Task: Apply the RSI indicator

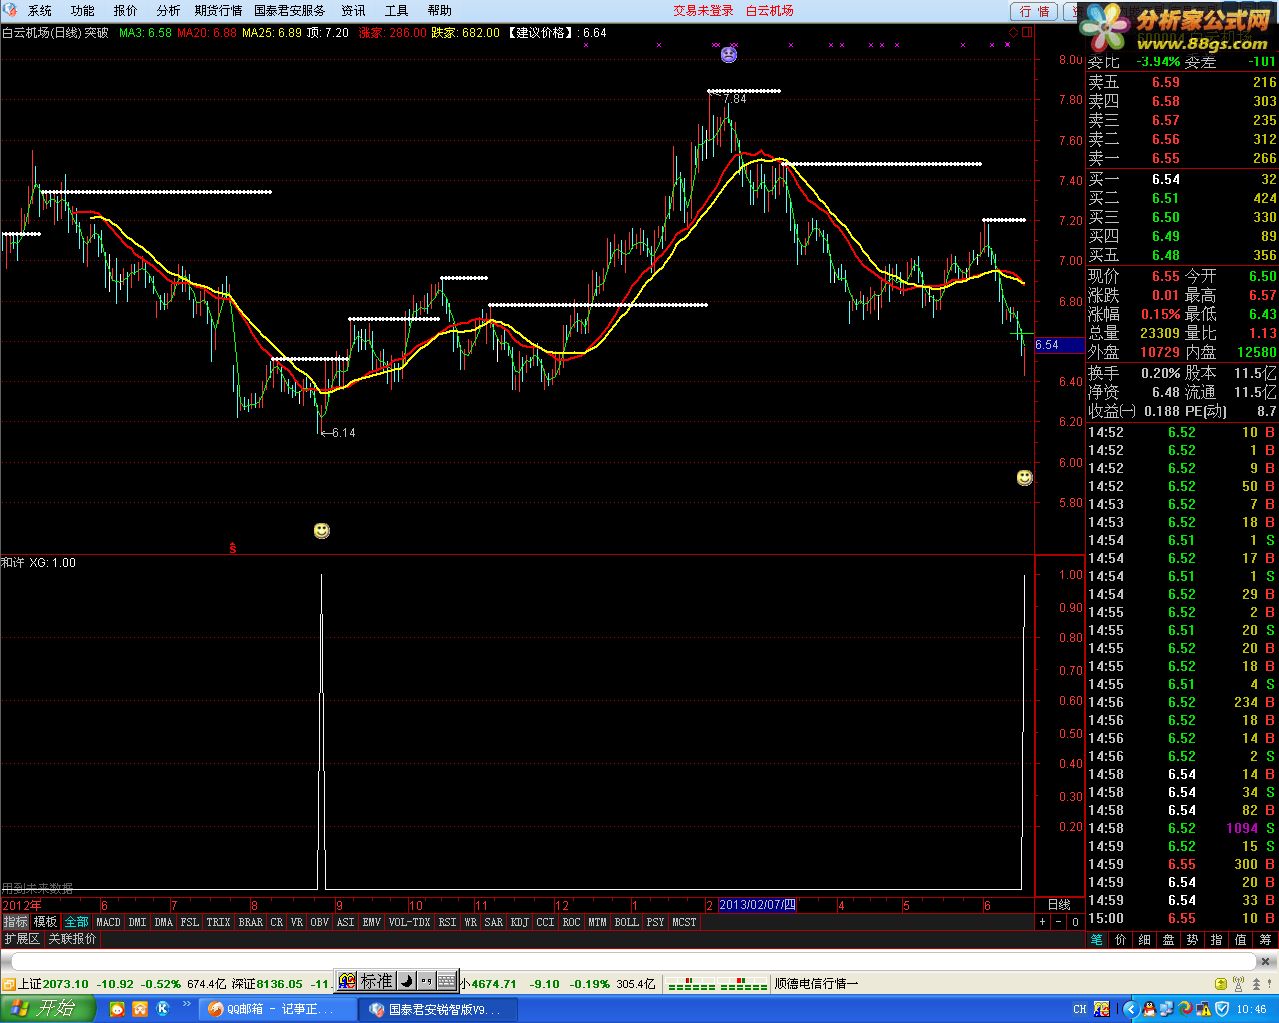Action: pos(447,922)
